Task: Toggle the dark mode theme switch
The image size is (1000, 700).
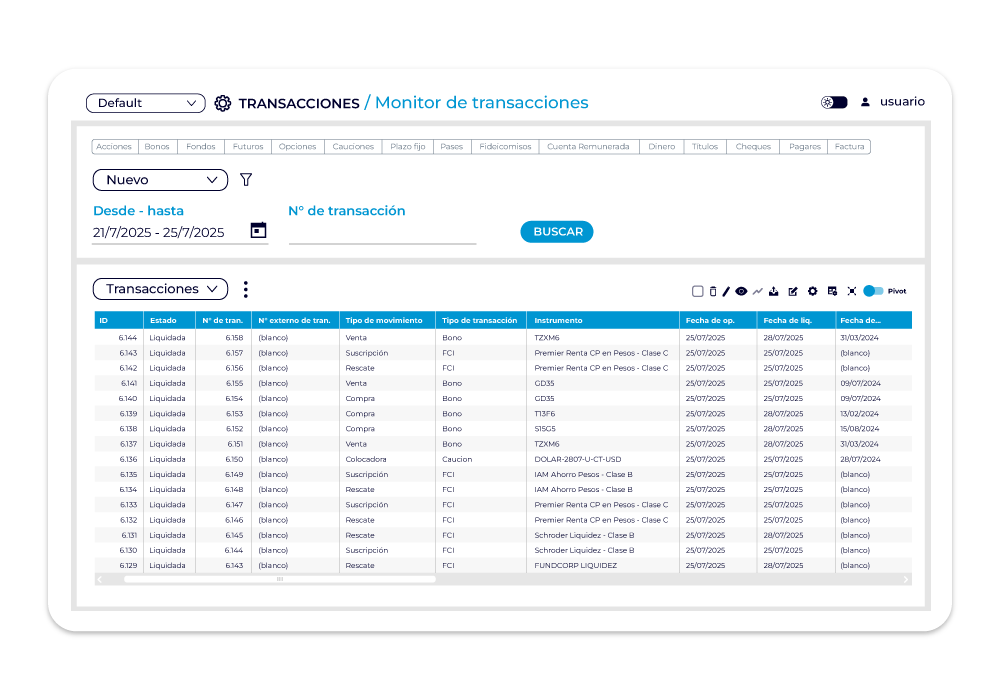Action: (x=834, y=102)
